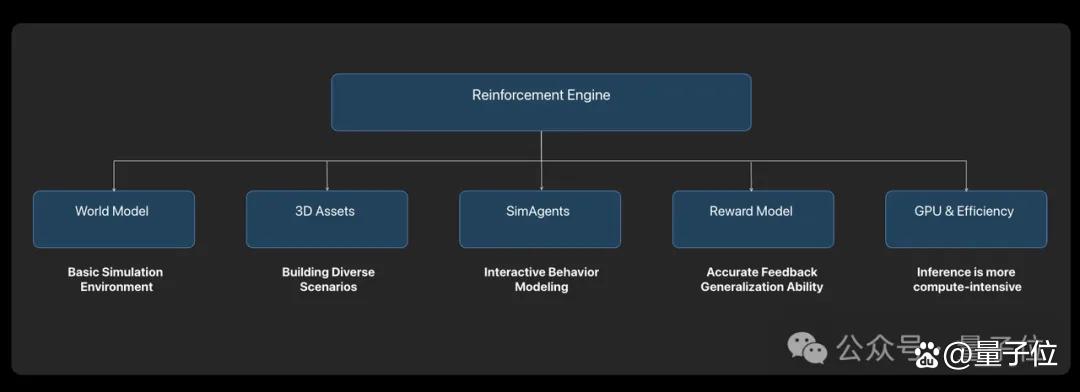The image size is (1080, 392).
Task: Click the arrowhead above Reward Model box
Action: click(752, 187)
